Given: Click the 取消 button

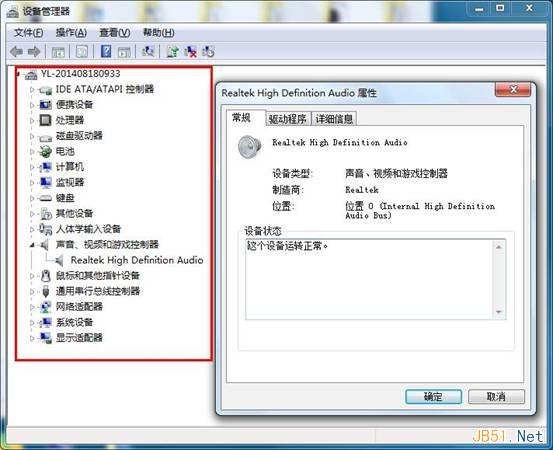Looking at the screenshot, I should pos(496,397).
